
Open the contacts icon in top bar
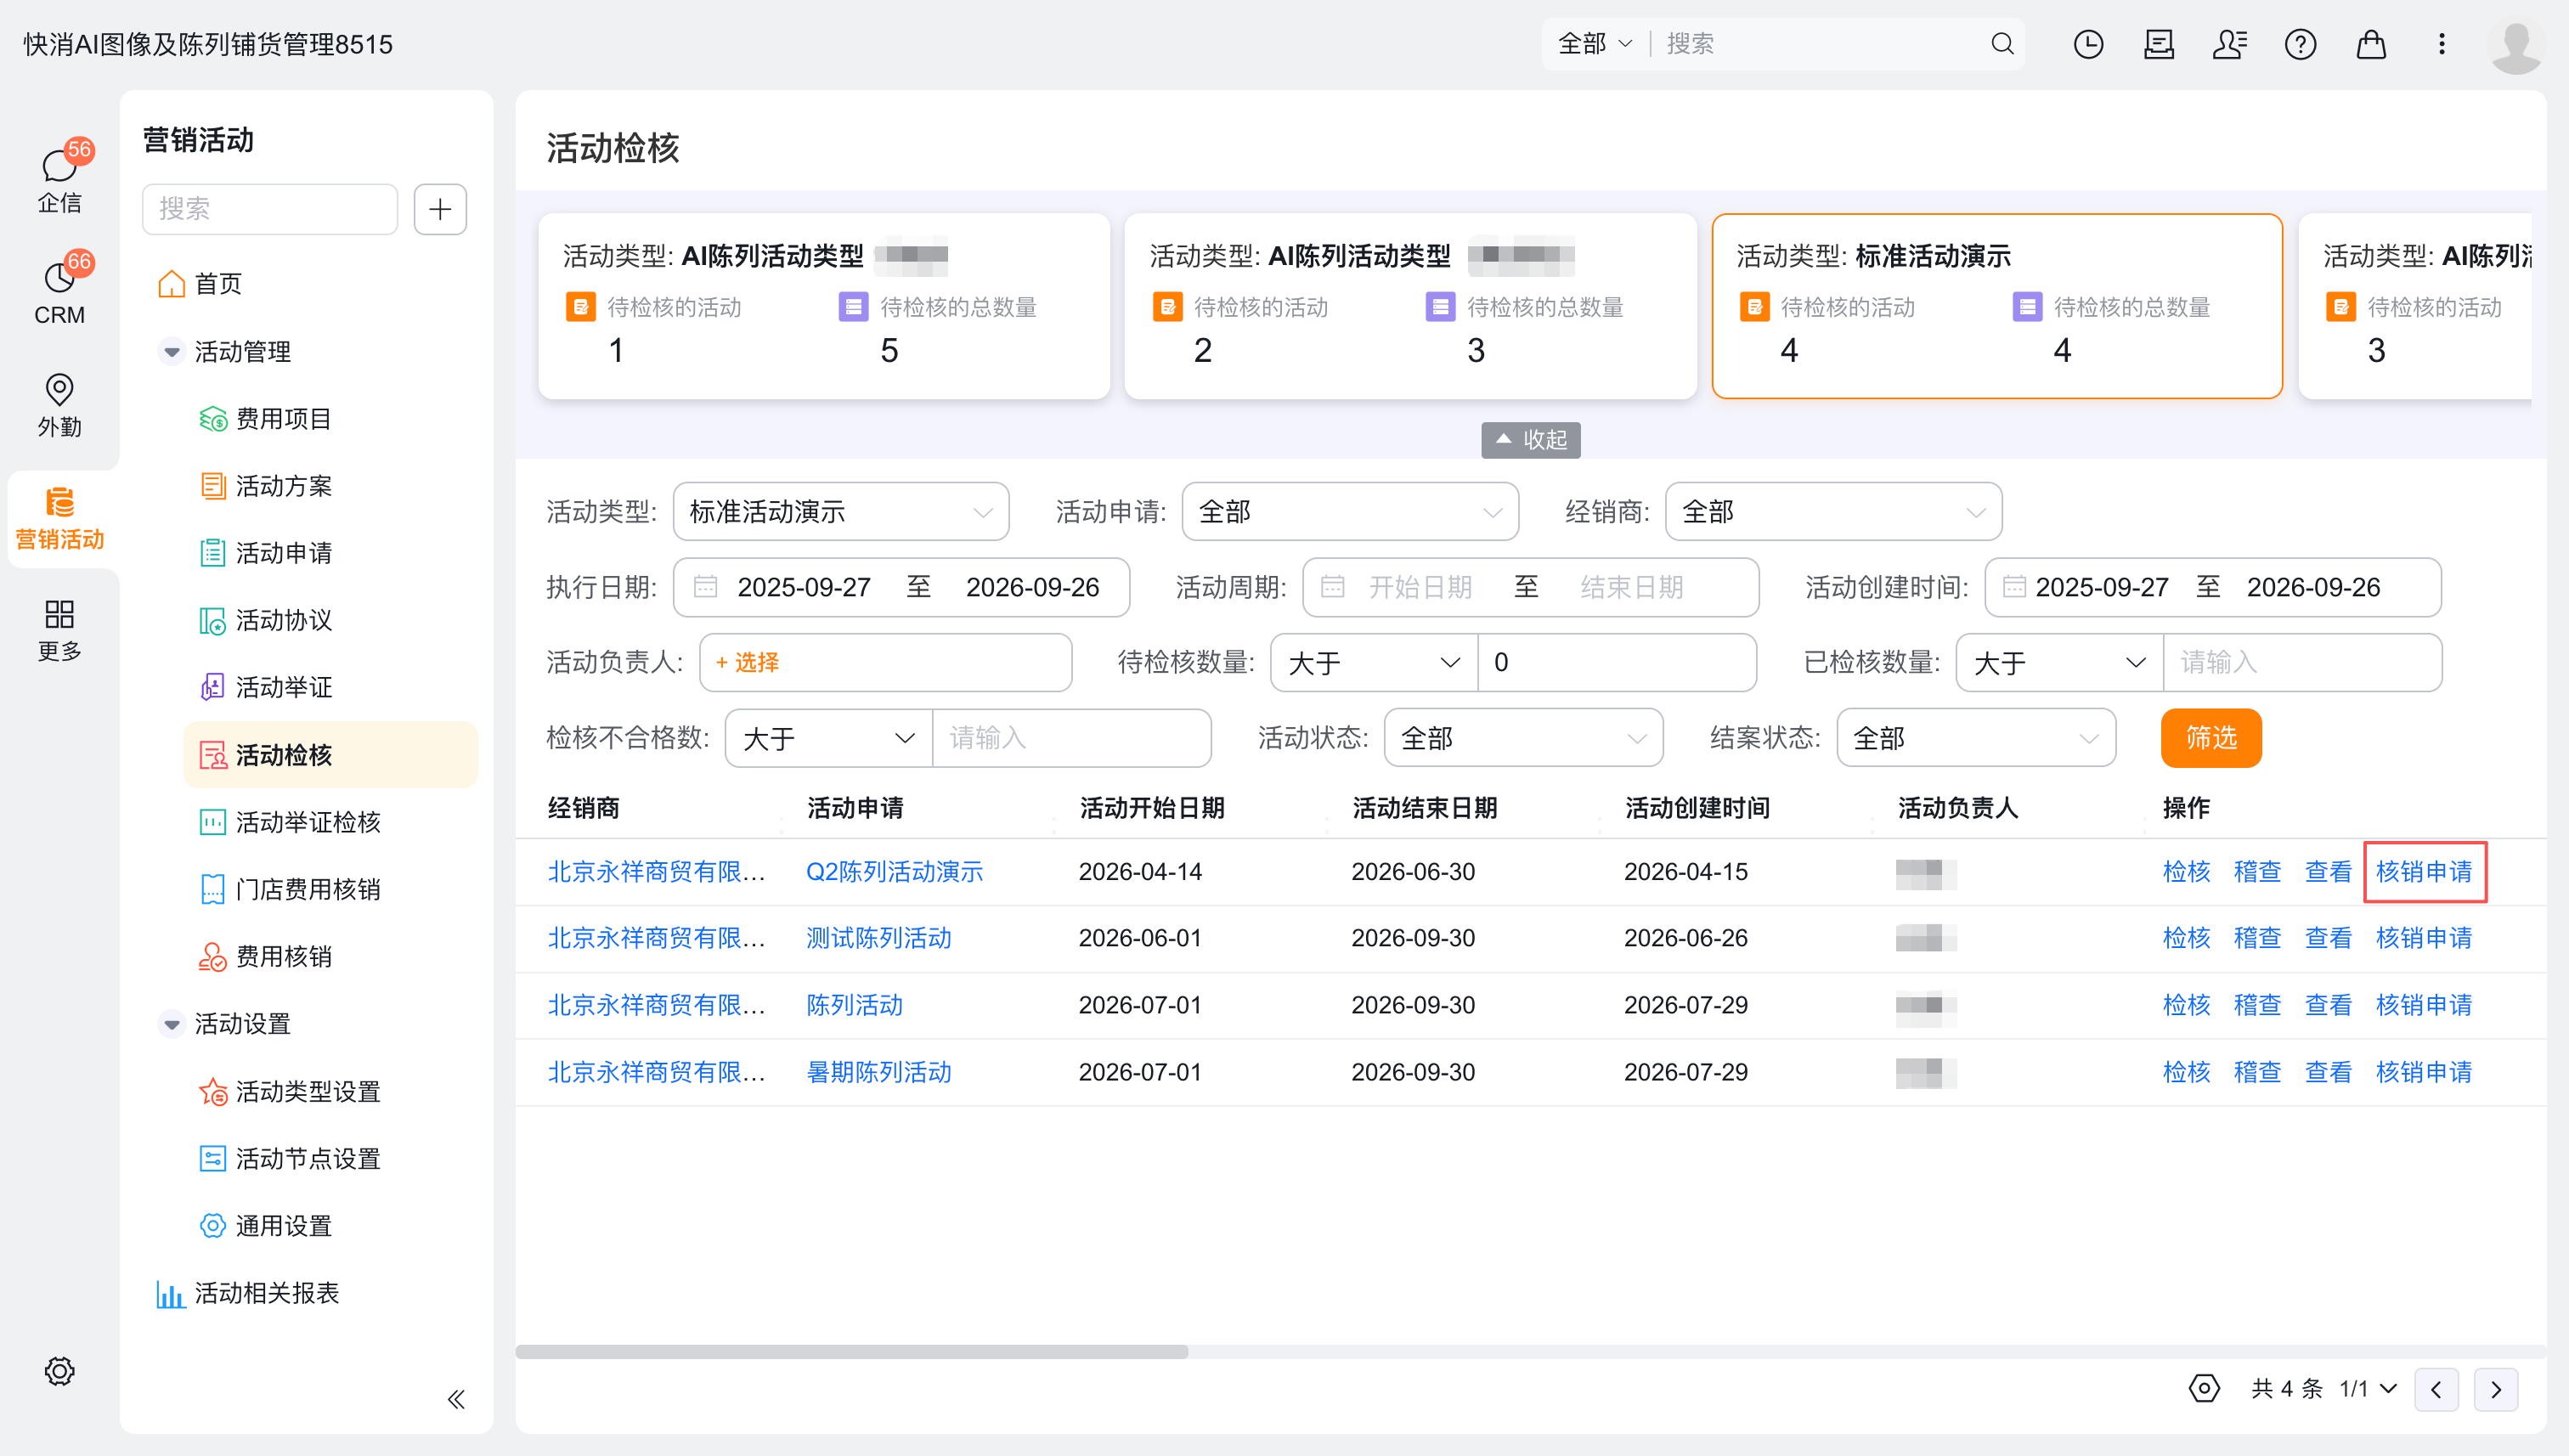tap(2229, 44)
